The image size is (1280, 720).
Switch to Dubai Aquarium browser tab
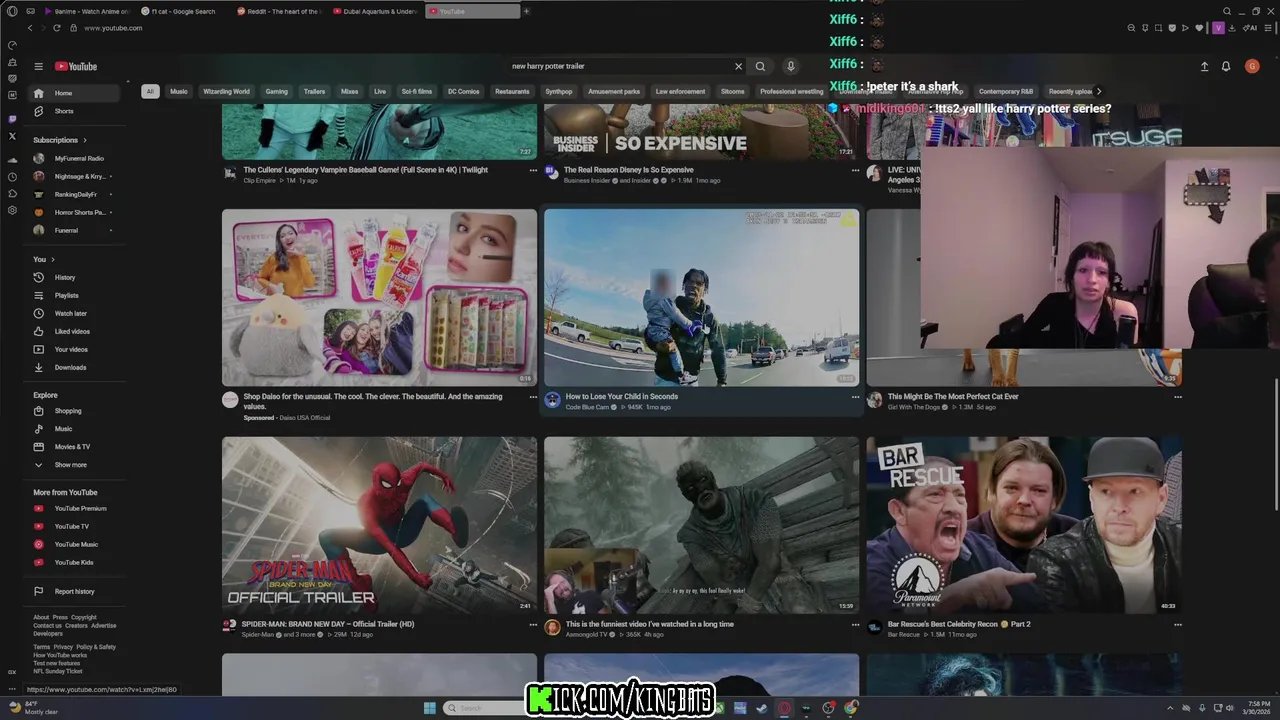tap(377, 11)
